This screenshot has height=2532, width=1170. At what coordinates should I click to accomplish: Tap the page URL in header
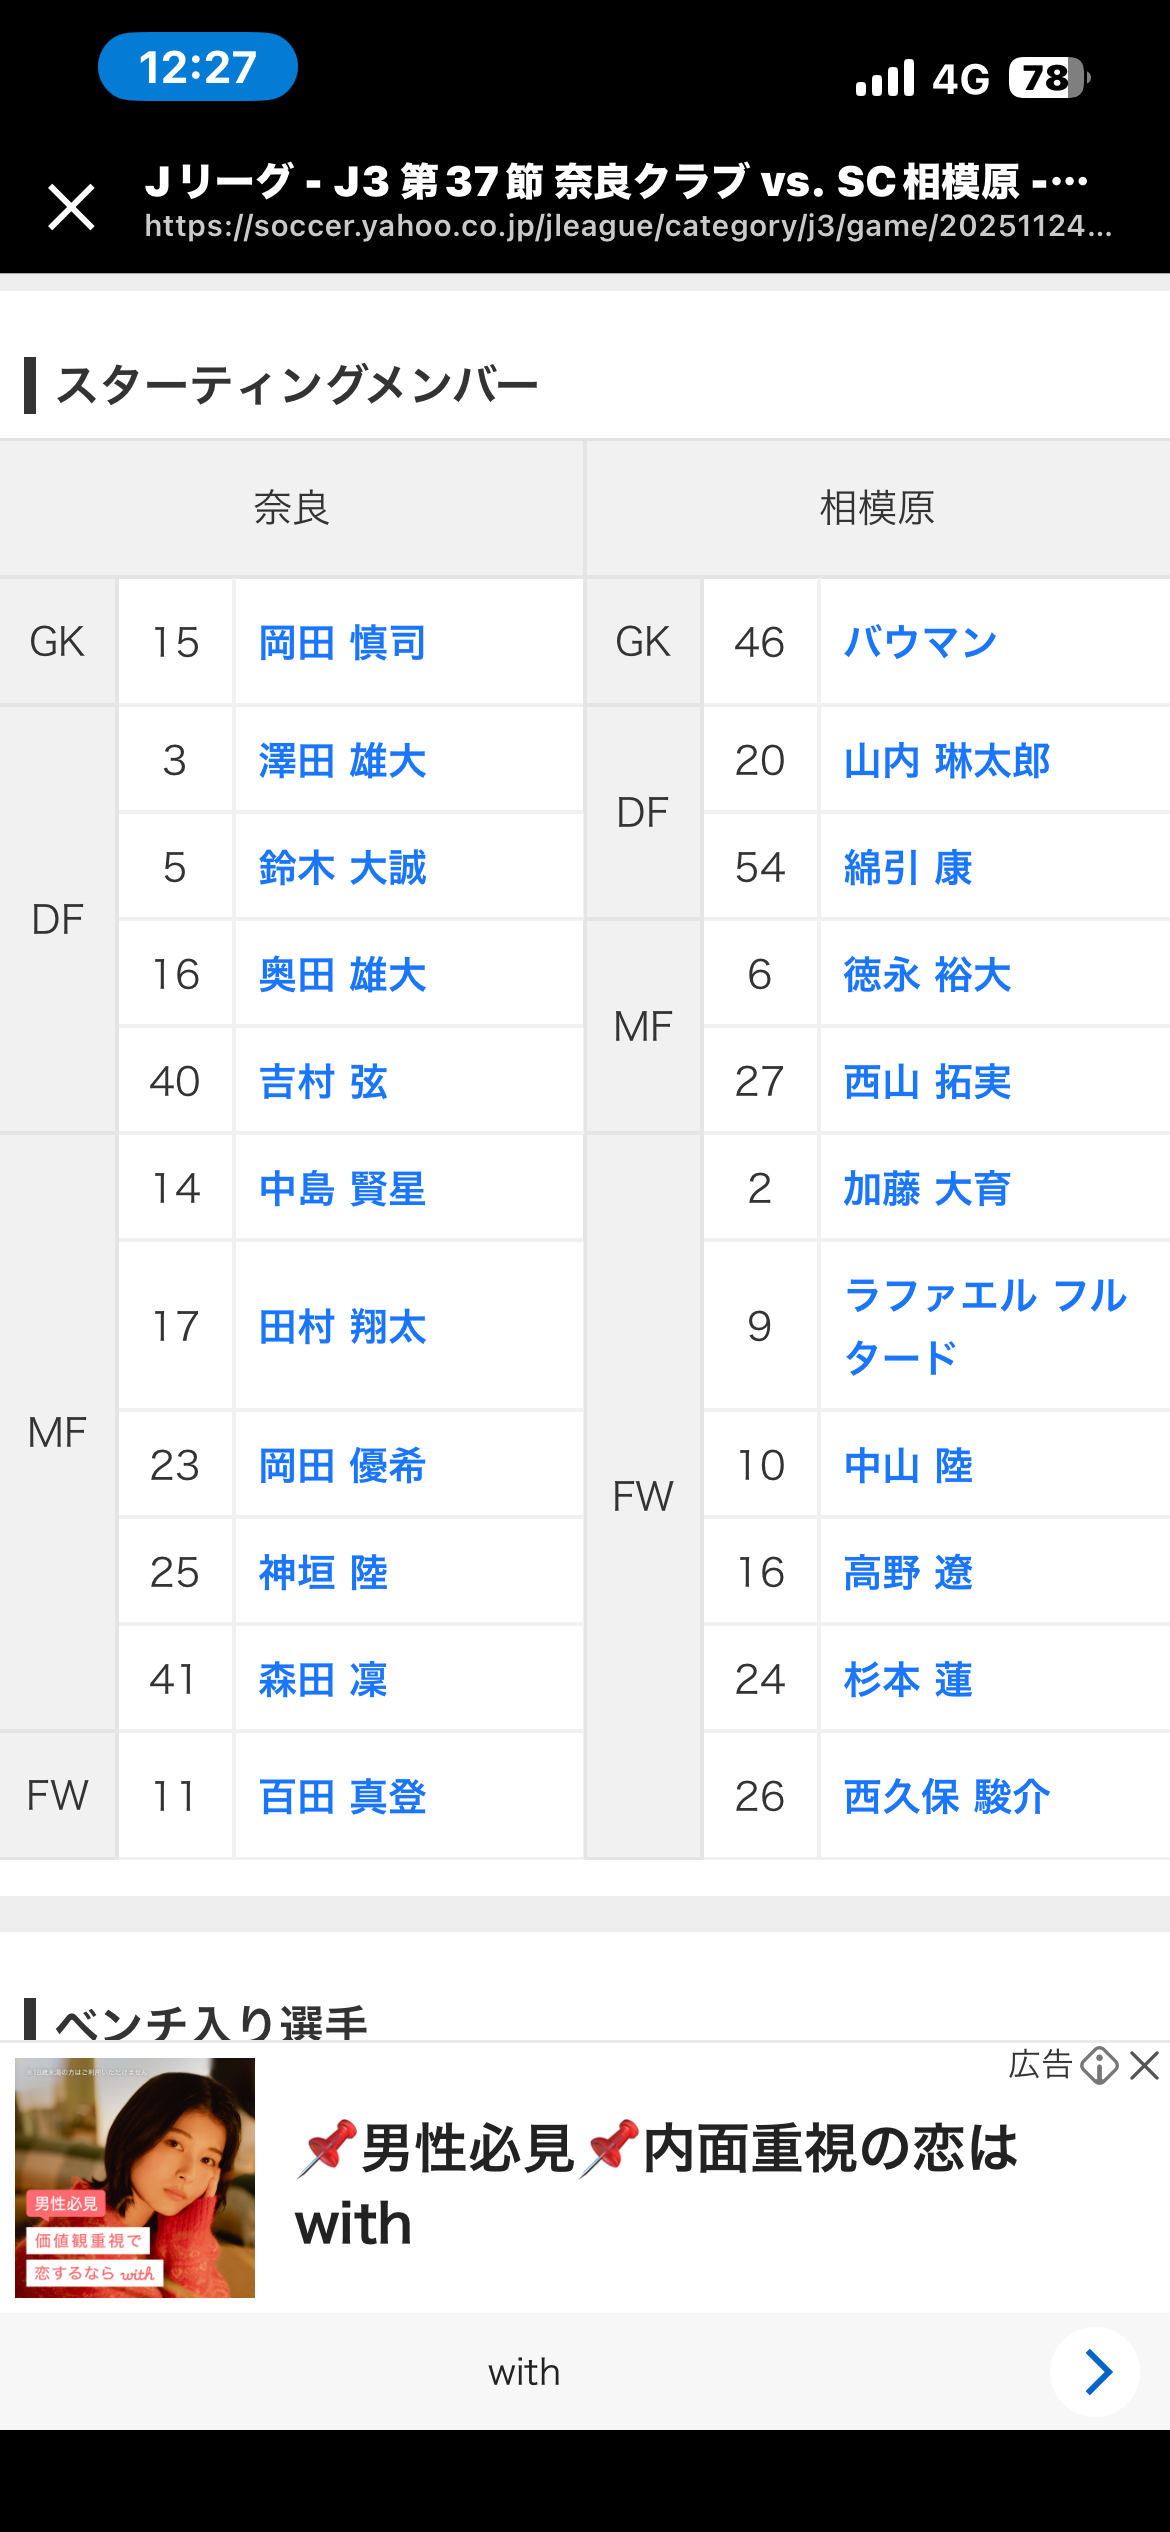627,226
